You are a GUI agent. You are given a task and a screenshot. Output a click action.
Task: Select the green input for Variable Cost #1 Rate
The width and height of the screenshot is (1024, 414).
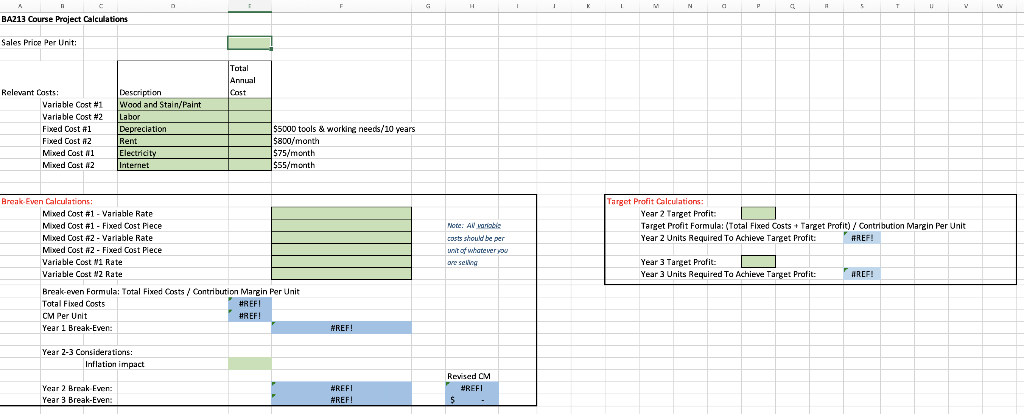pyautogui.click(x=342, y=262)
